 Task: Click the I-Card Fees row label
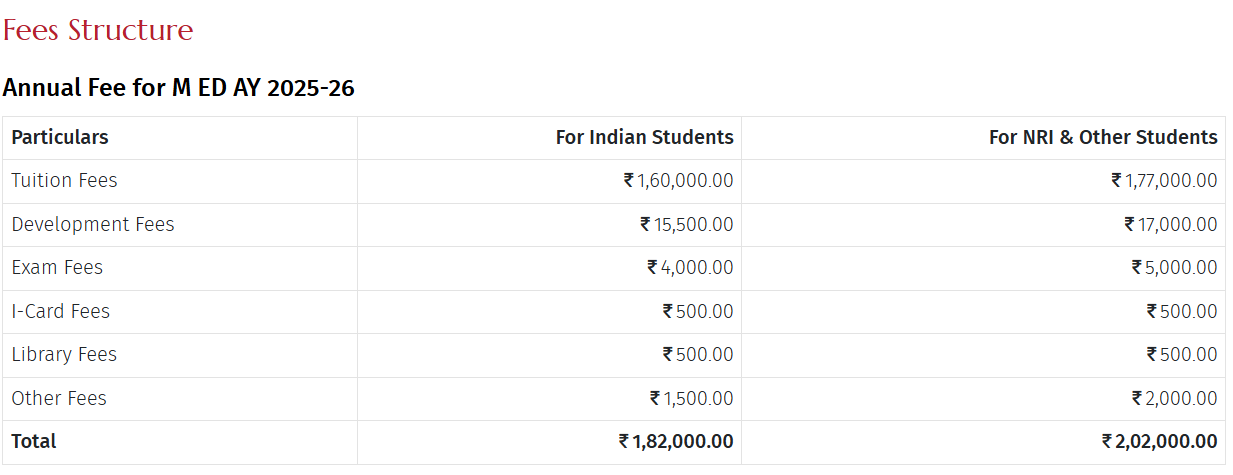point(60,311)
